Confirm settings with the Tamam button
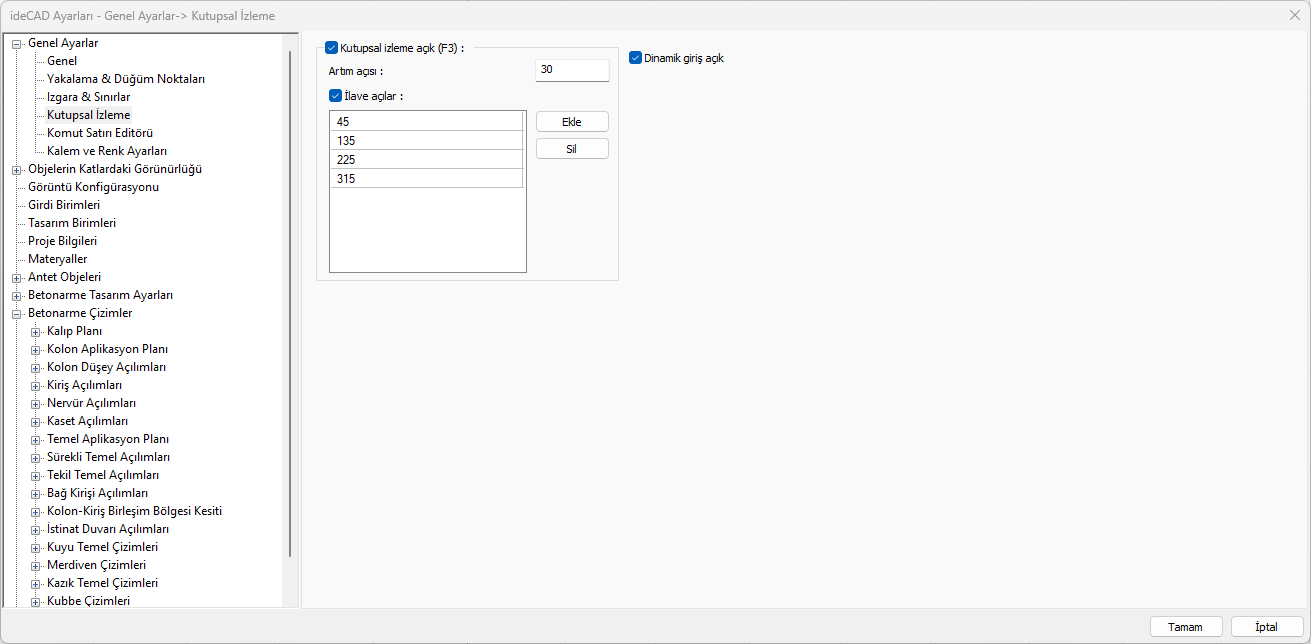This screenshot has width=1311, height=644. click(1185, 627)
